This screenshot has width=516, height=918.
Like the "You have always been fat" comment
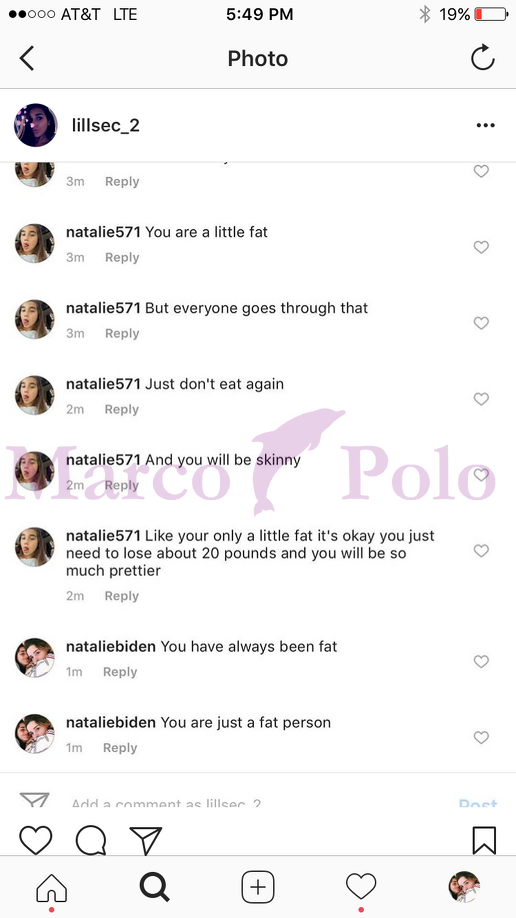pyautogui.click(x=481, y=662)
